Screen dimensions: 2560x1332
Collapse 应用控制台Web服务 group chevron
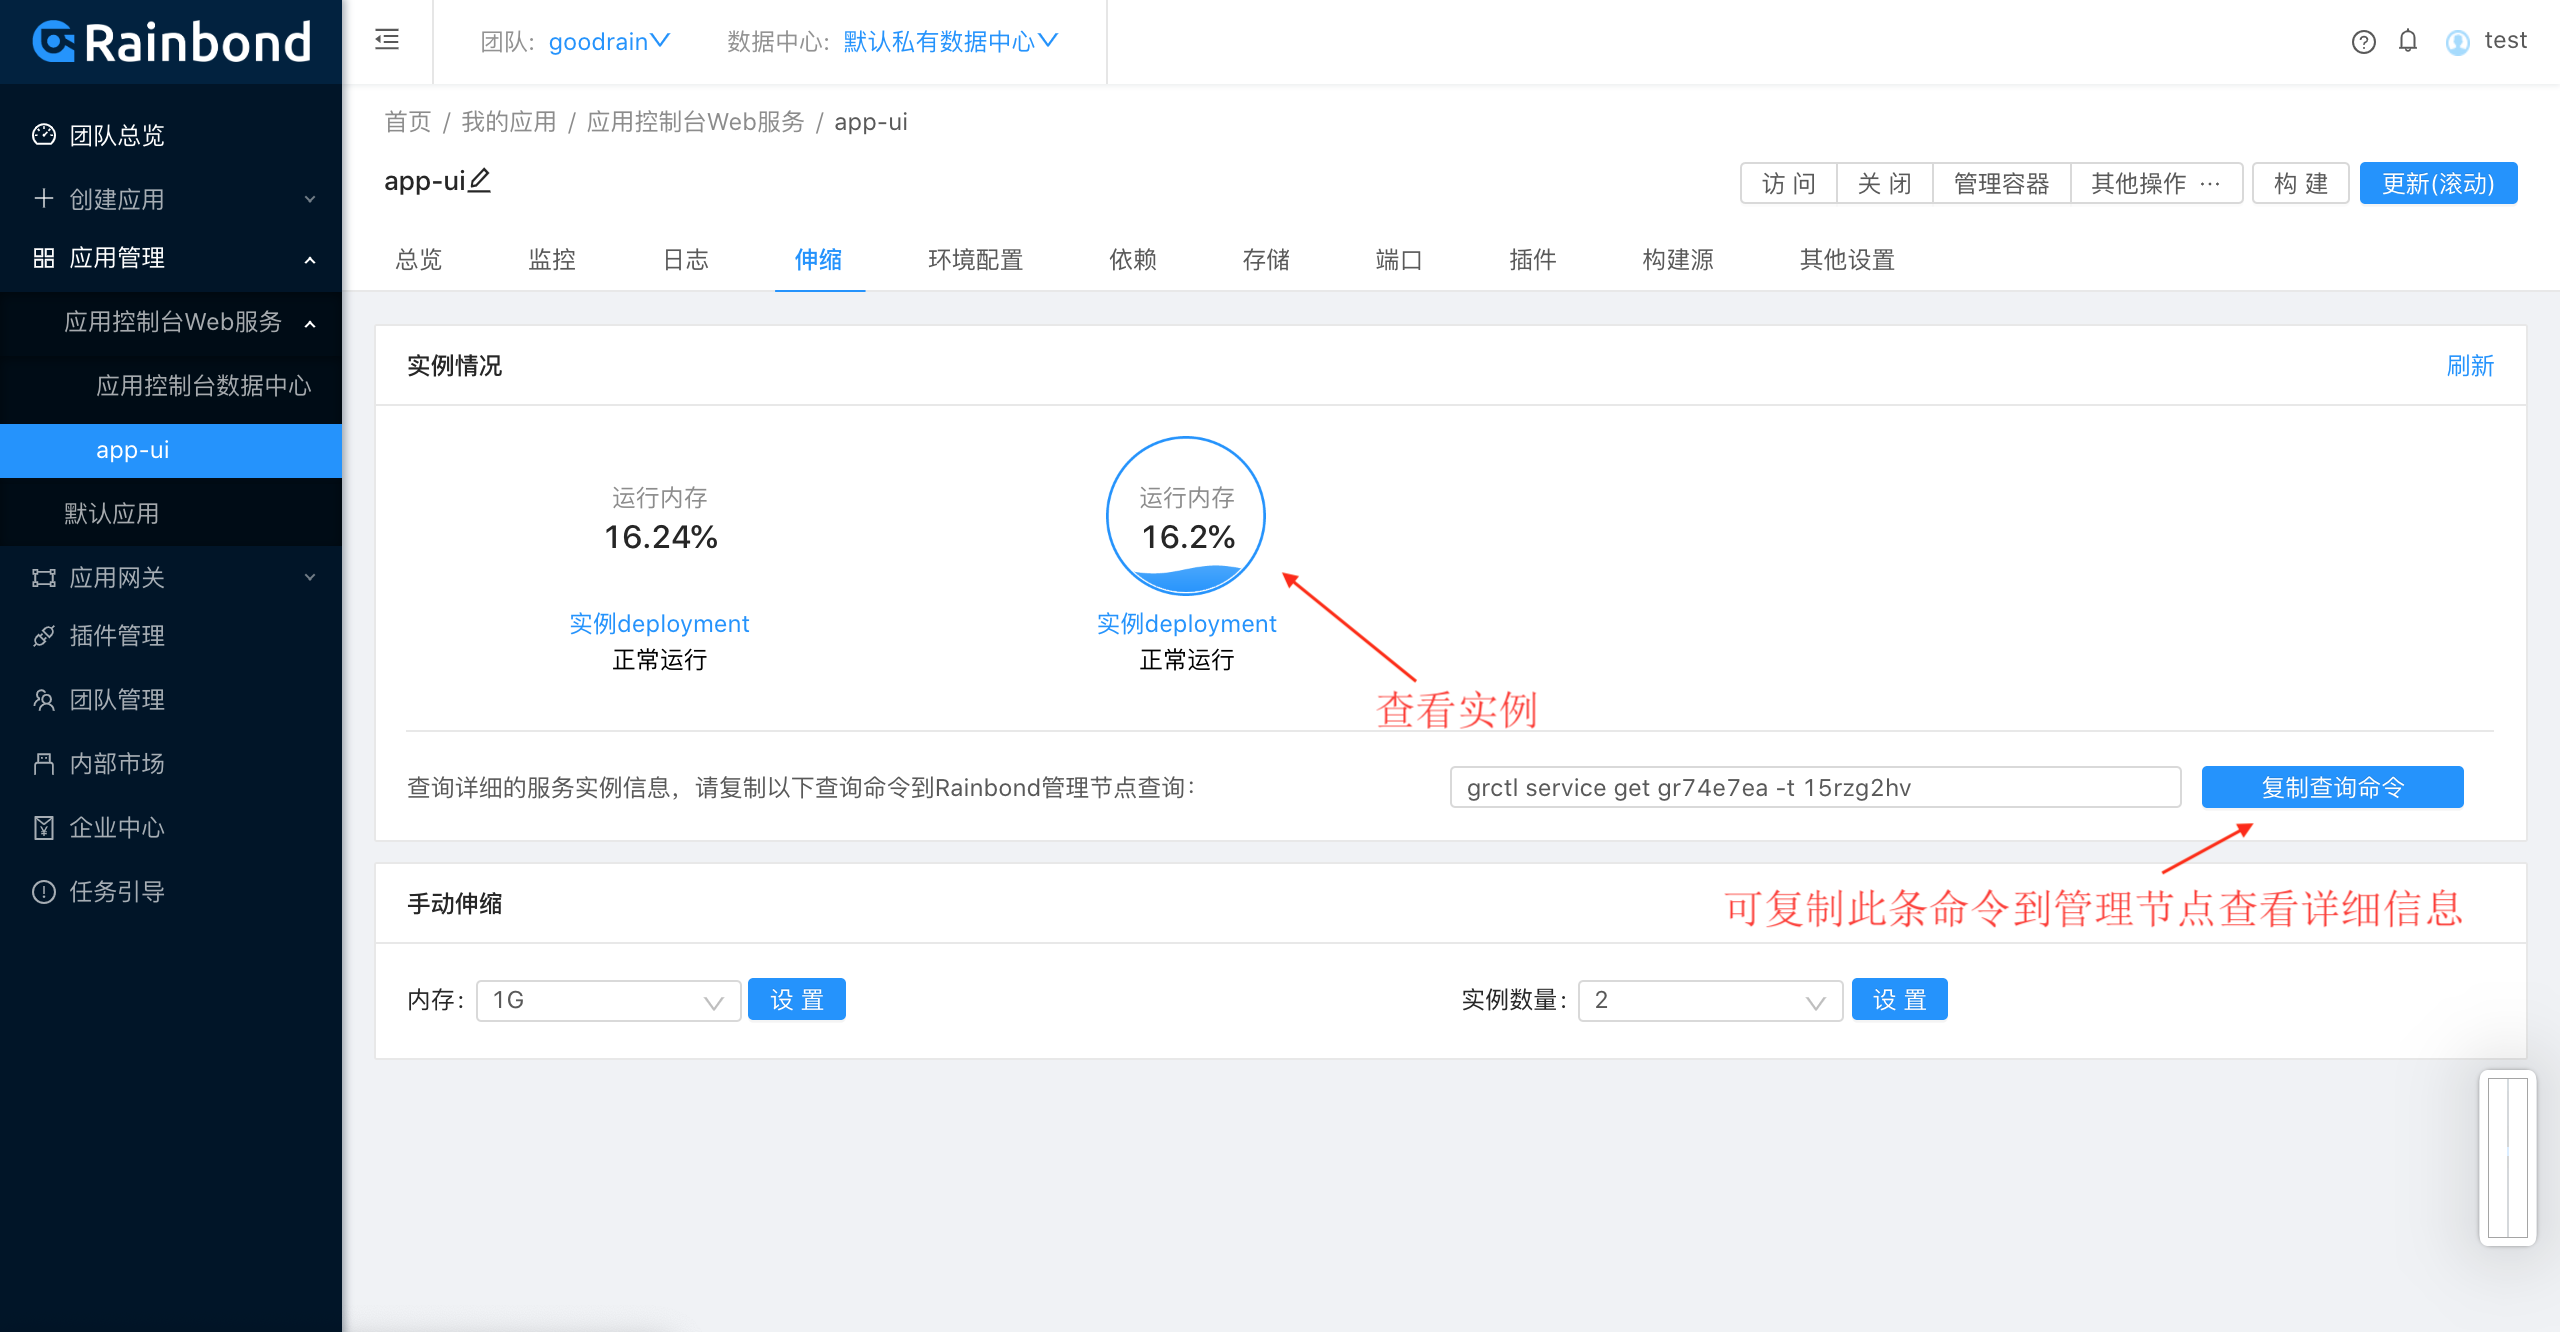310,324
